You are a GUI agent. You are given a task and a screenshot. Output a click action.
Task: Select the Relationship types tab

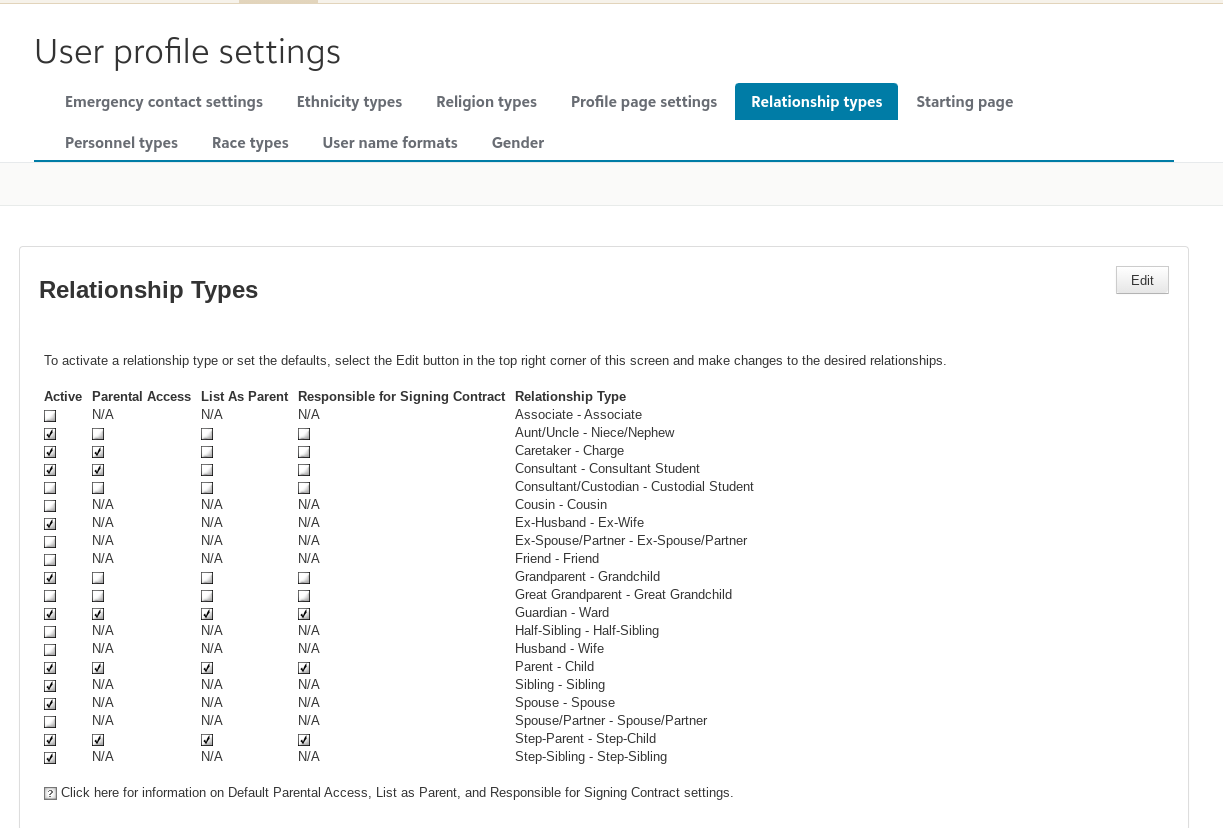[x=816, y=102]
